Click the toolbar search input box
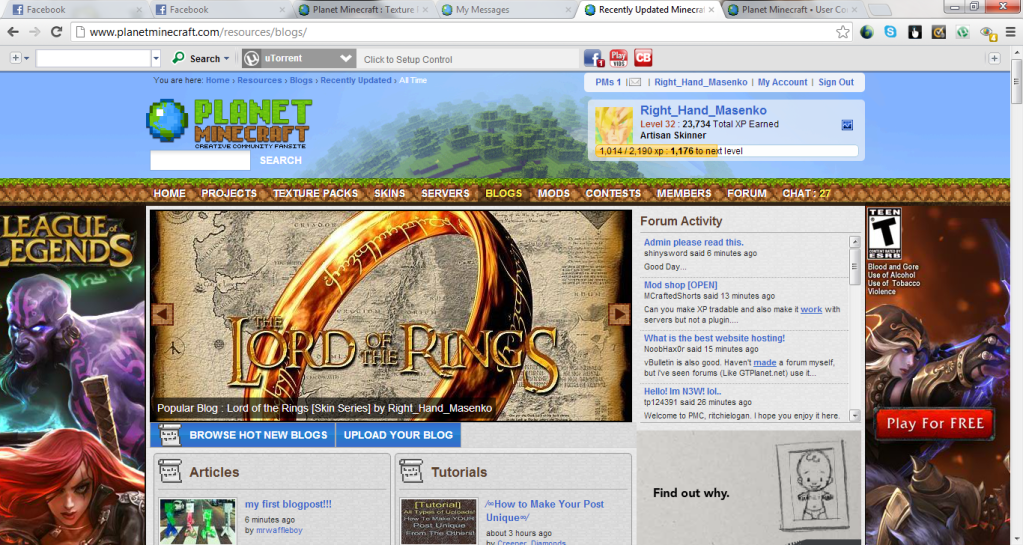1023x545 pixels. click(93, 59)
